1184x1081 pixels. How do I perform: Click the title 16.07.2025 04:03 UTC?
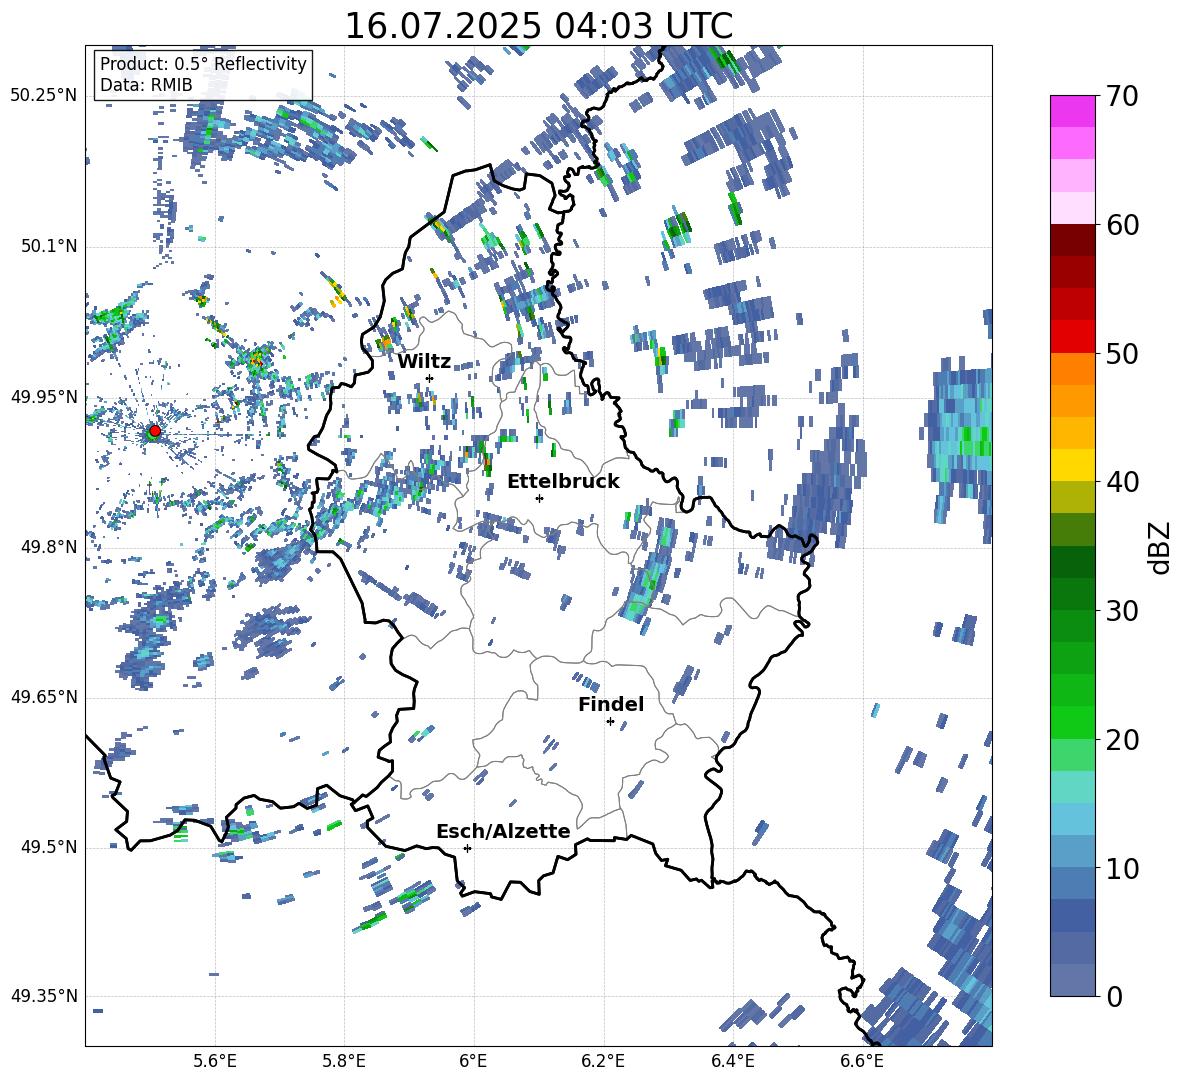pos(539,26)
